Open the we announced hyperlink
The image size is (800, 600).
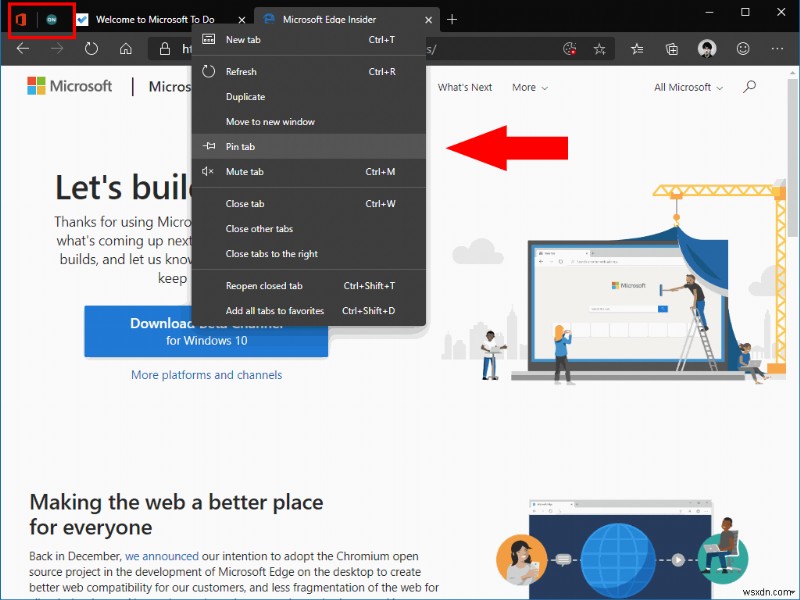pyautogui.click(x=163, y=556)
